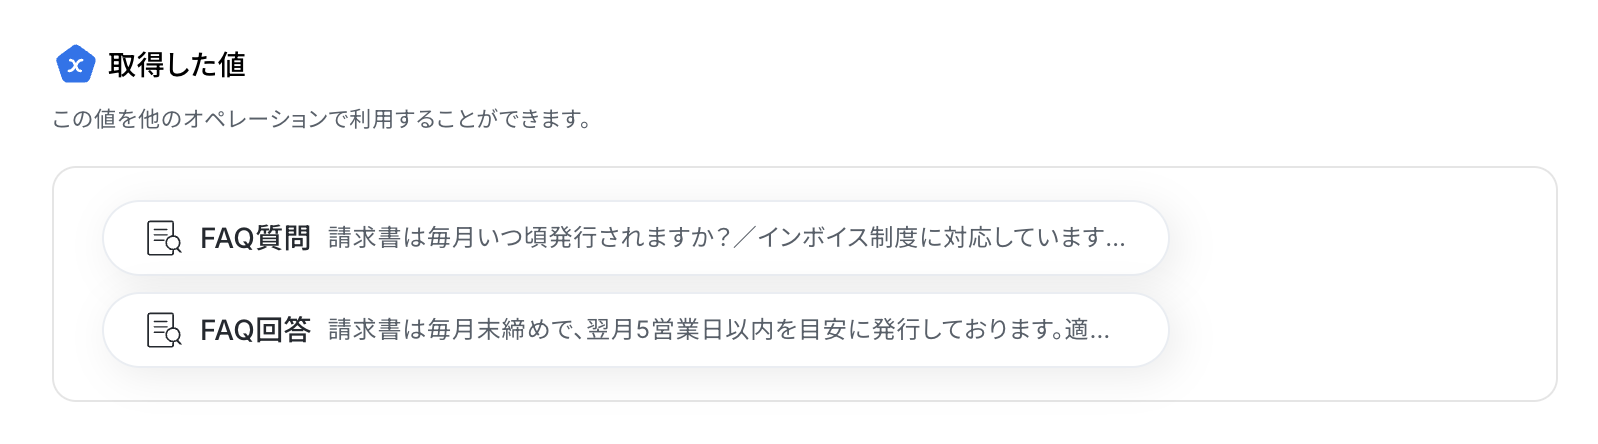Select the 取得した値 heading
This screenshot has width=1598, height=444.
tap(177, 65)
